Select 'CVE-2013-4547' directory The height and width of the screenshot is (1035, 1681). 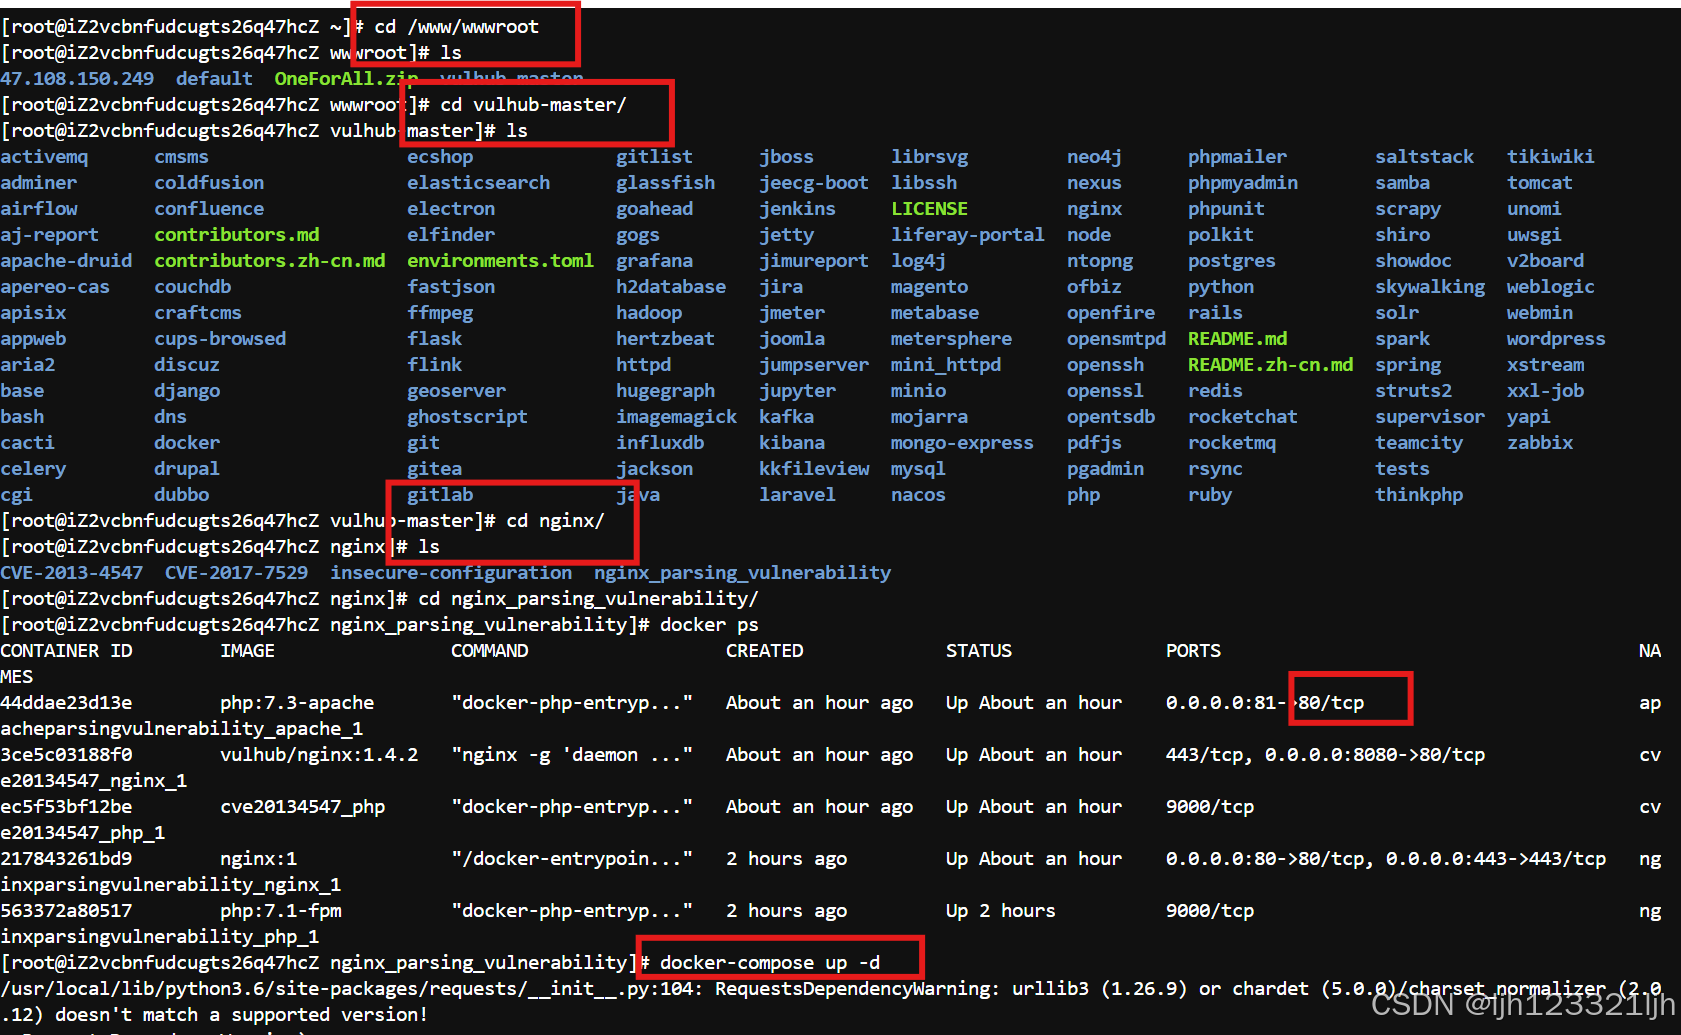tap(71, 573)
